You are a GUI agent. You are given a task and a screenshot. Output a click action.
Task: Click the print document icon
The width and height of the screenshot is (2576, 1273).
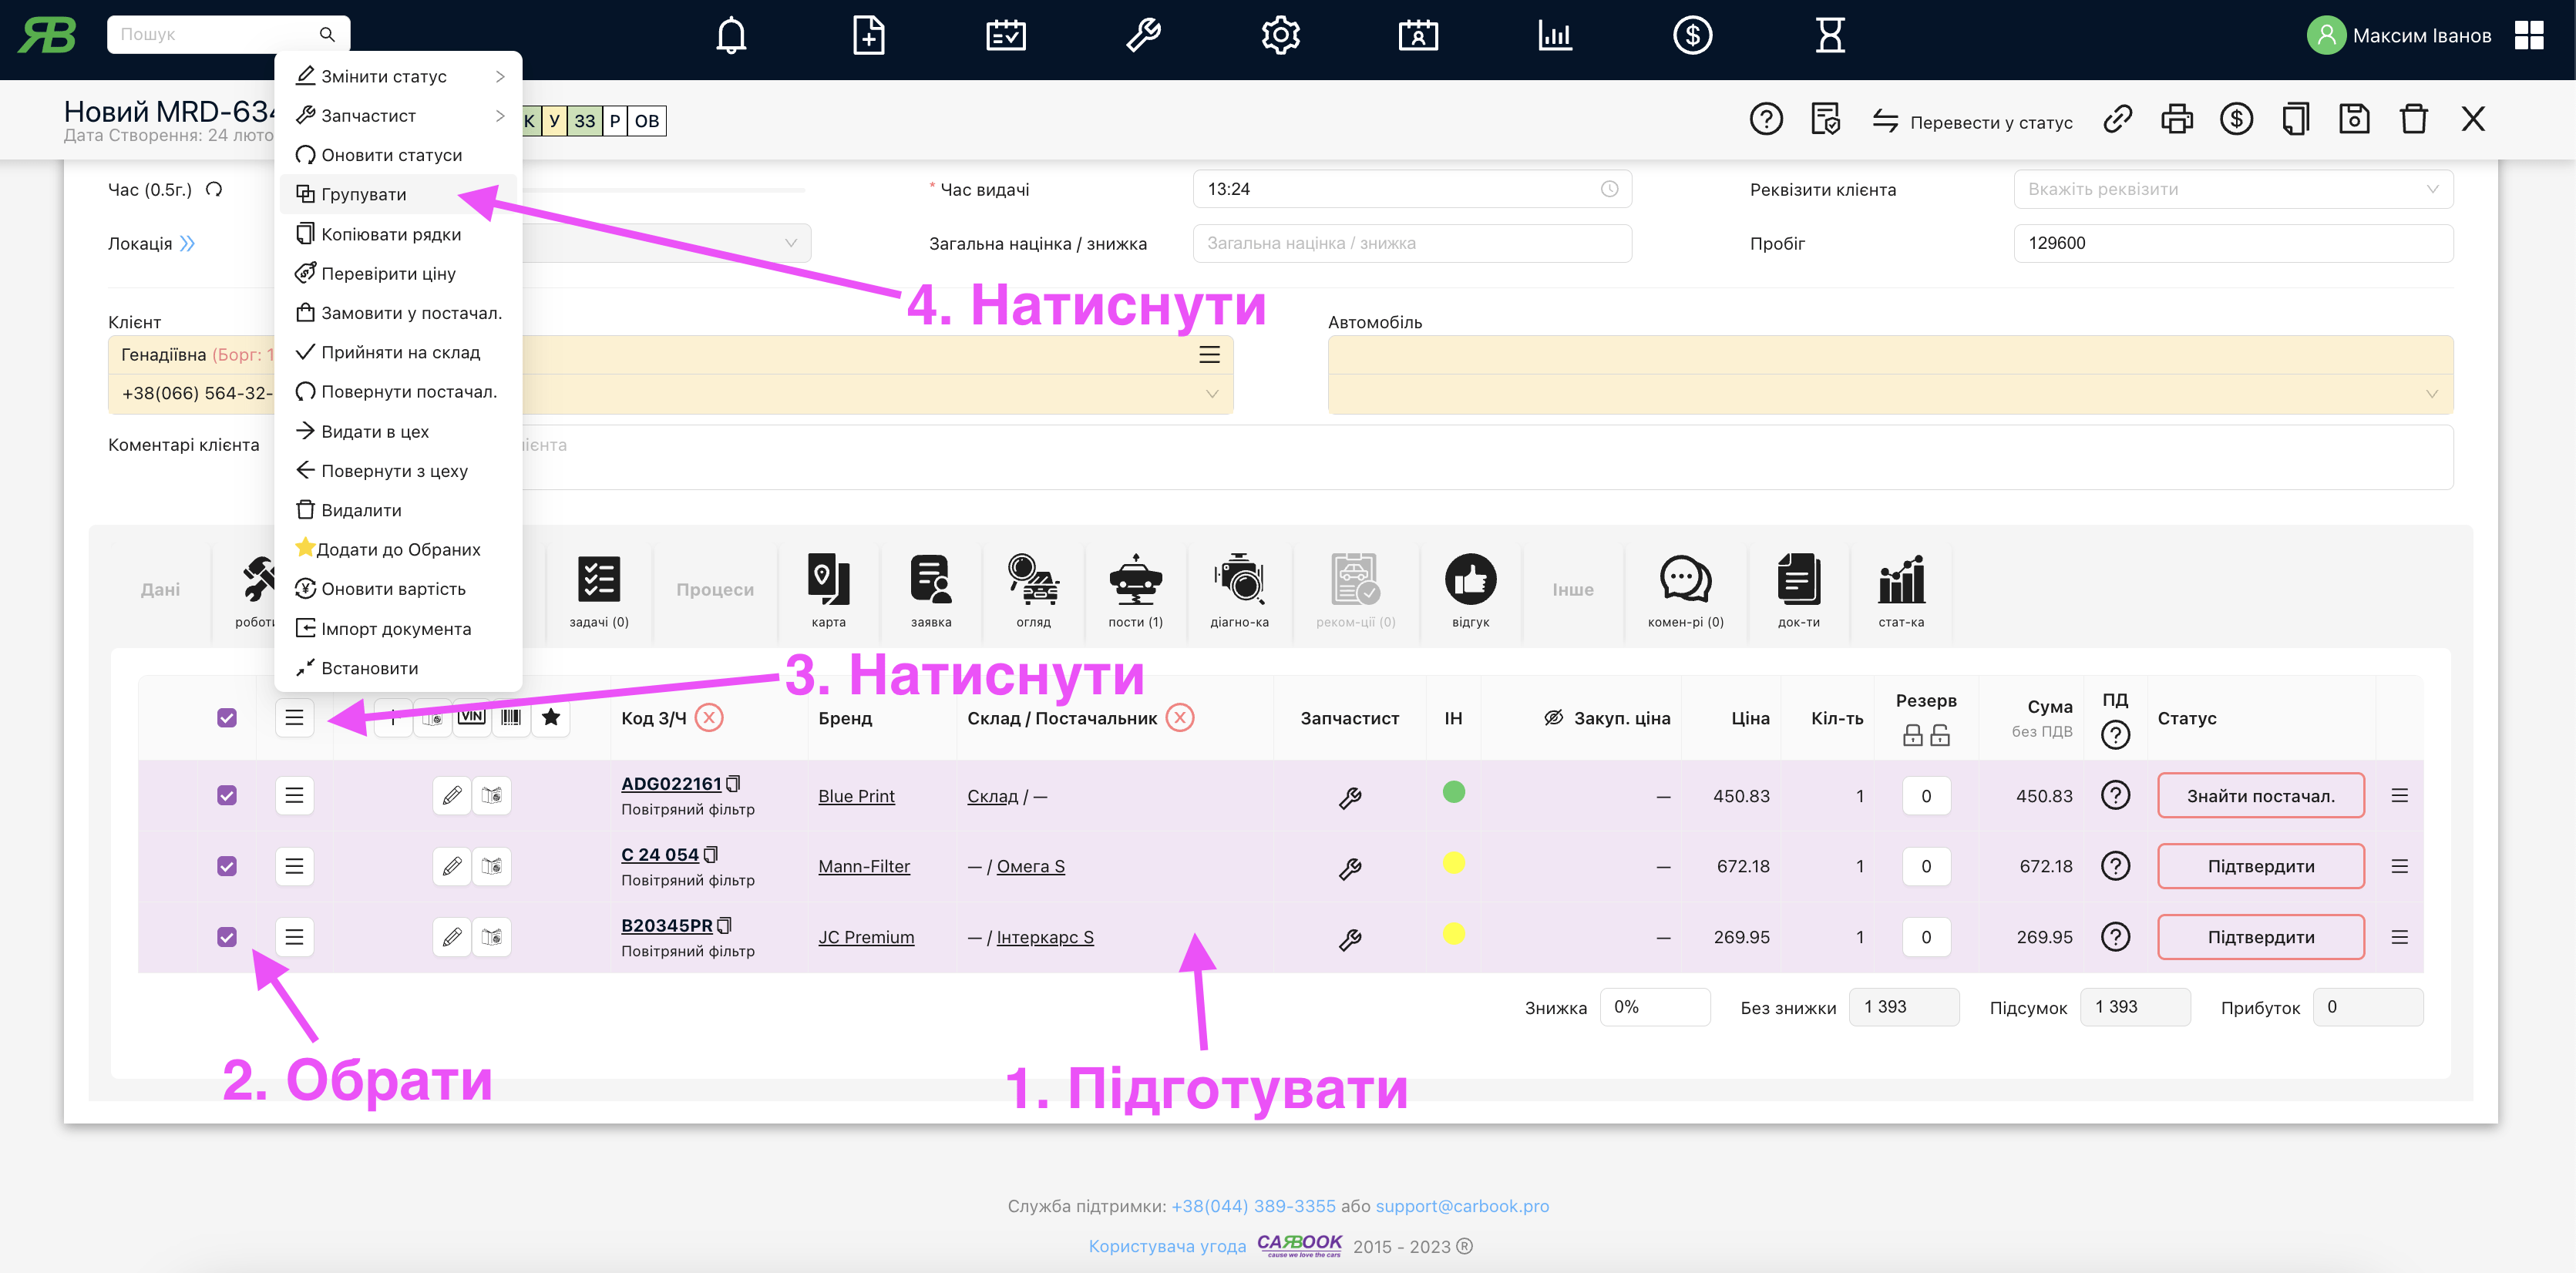tap(2176, 120)
